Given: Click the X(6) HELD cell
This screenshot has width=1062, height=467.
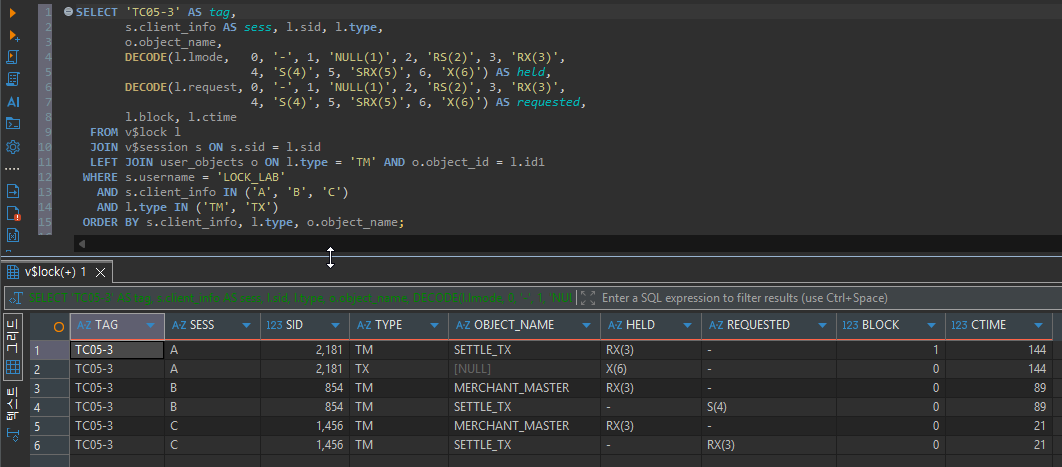Looking at the screenshot, I should tap(651, 369).
